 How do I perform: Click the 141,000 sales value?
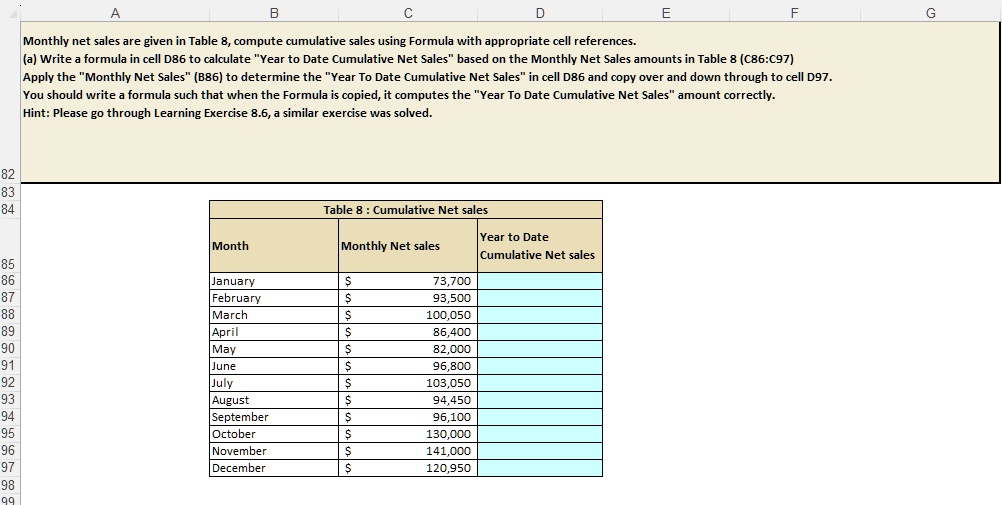click(x=408, y=450)
